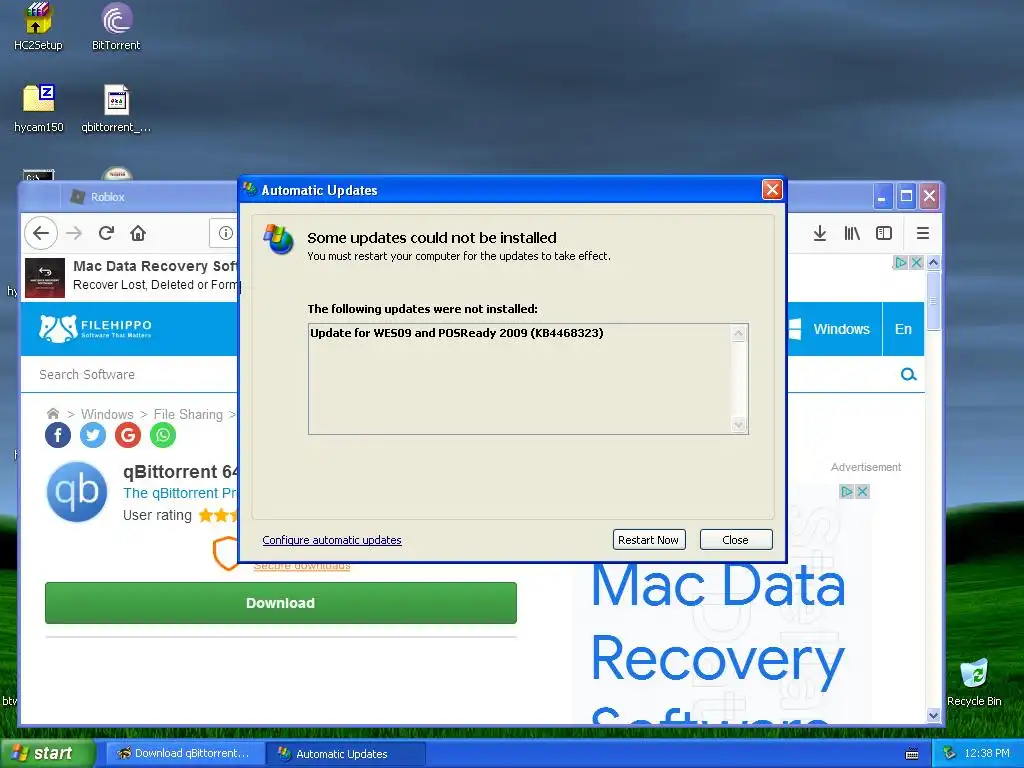The width and height of the screenshot is (1024, 768).
Task: Open the browser downloads panel
Action: click(820, 233)
